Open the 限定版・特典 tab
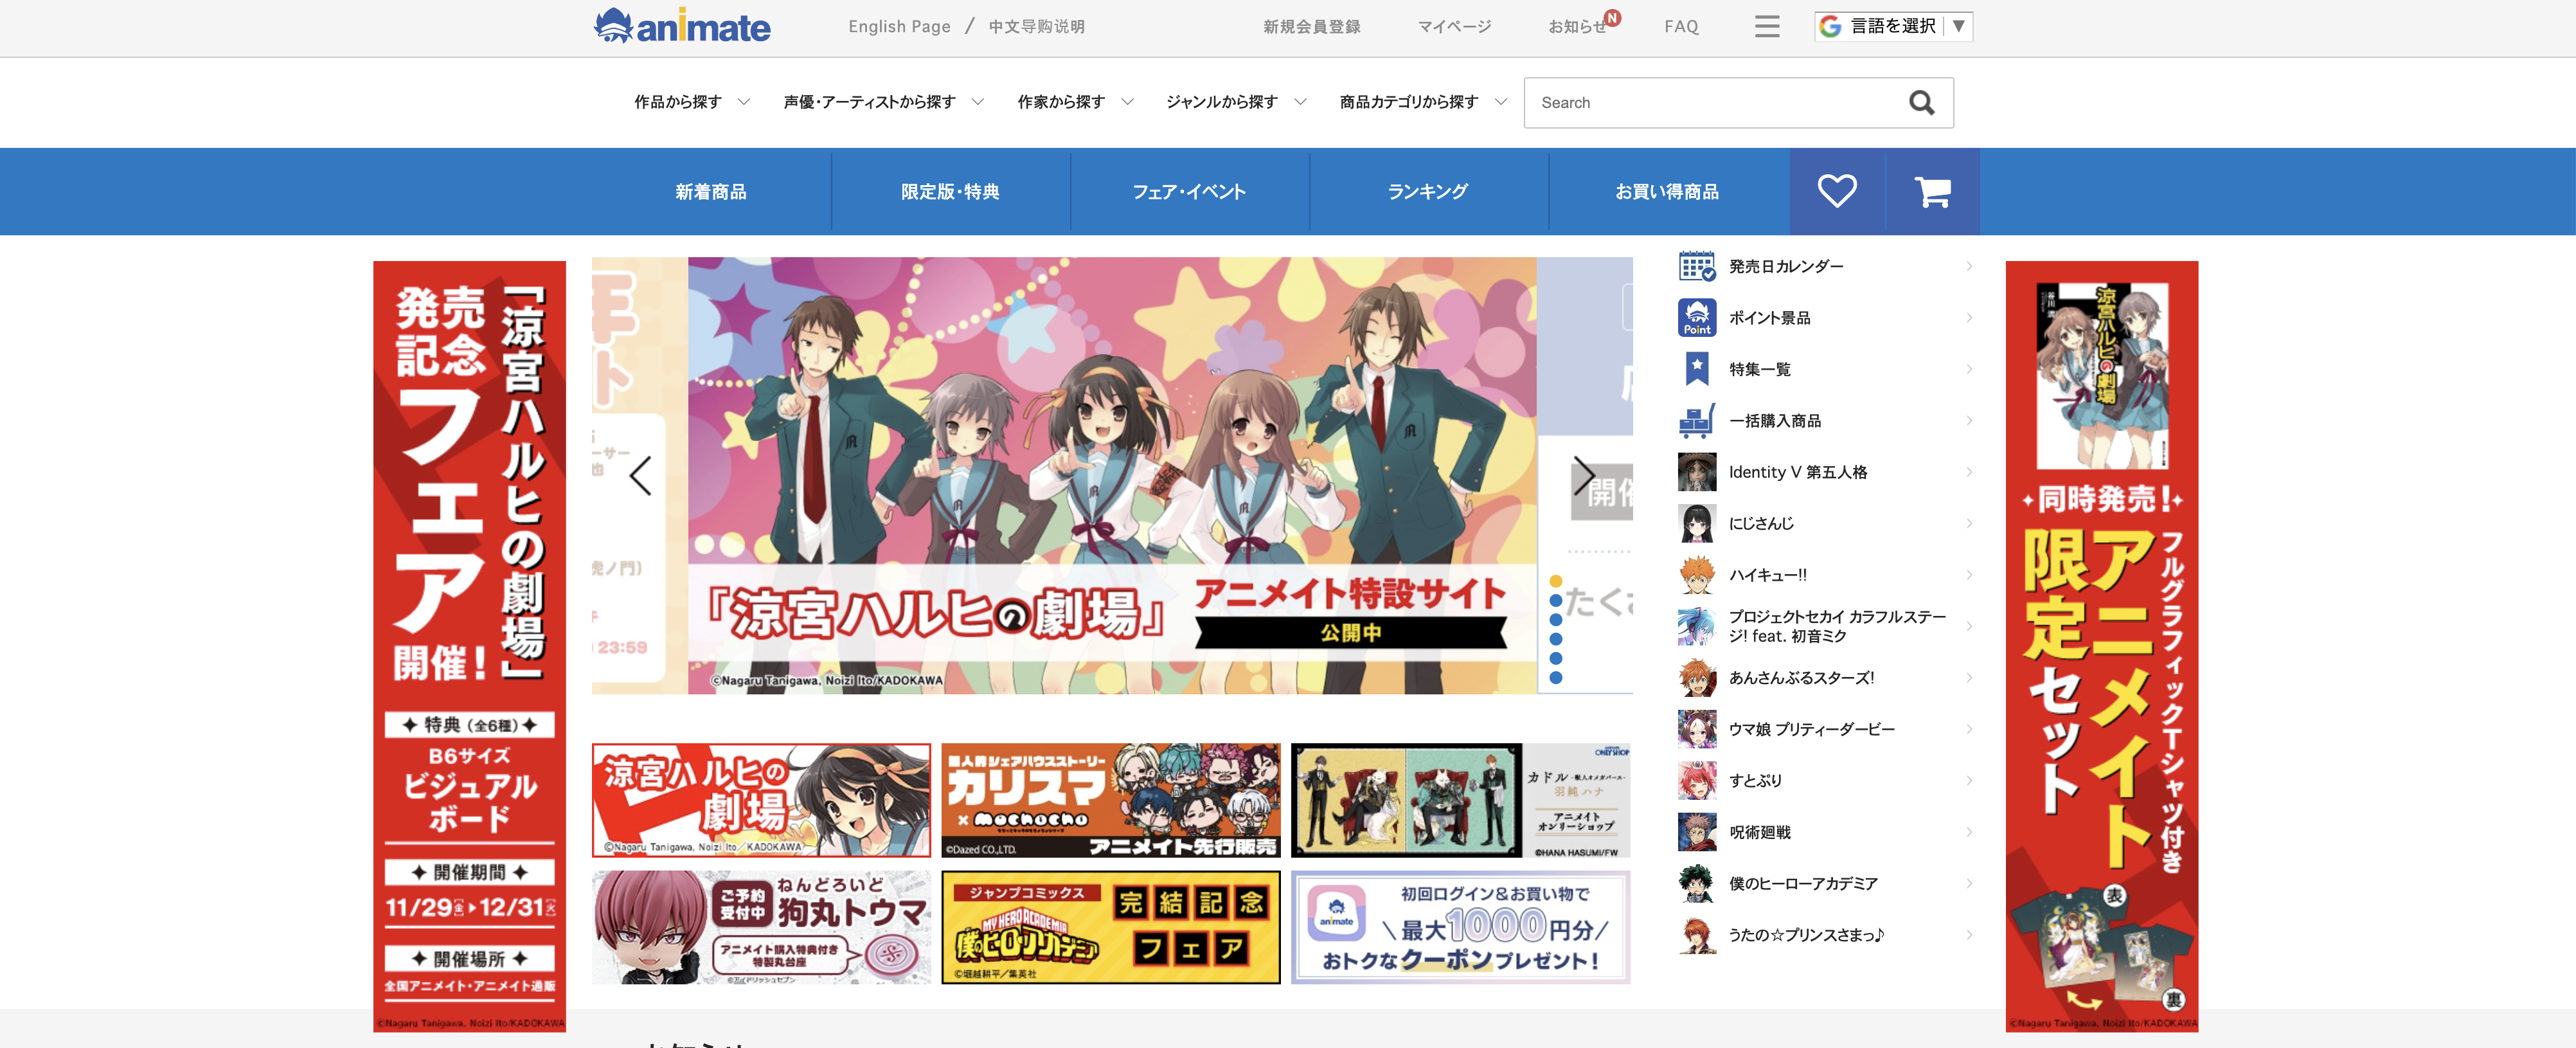 pyautogui.click(x=950, y=191)
